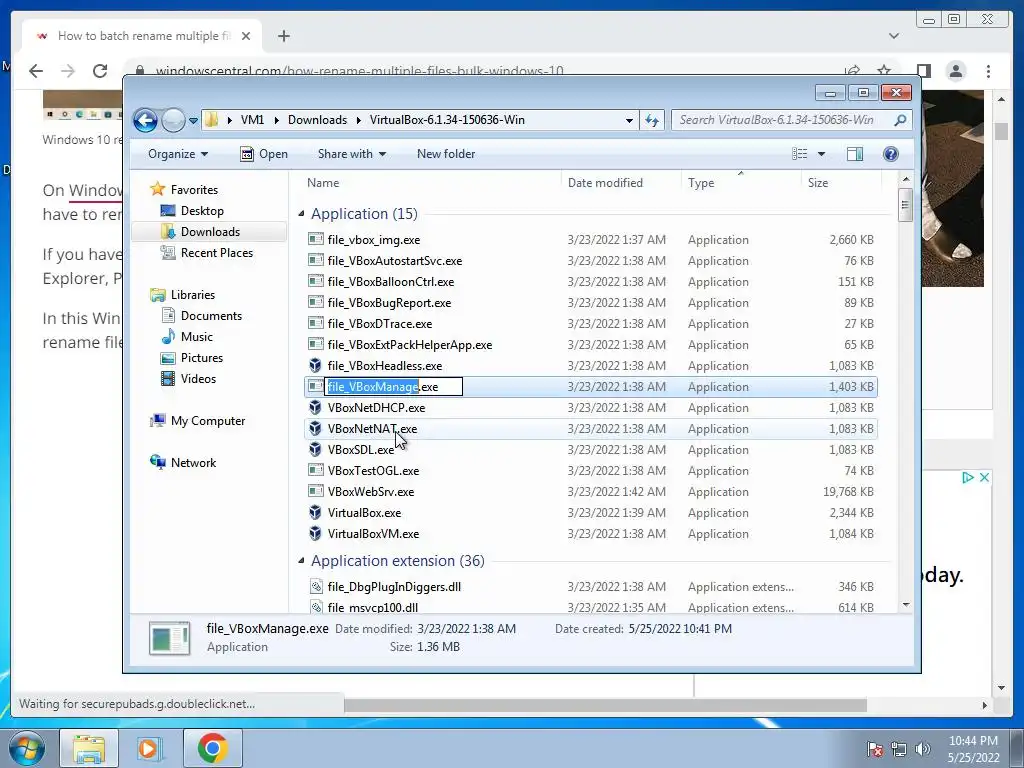Click the file_VBoxBalloonCtrl.exe file icon
The width and height of the screenshot is (1024, 768).
pyautogui.click(x=315, y=281)
